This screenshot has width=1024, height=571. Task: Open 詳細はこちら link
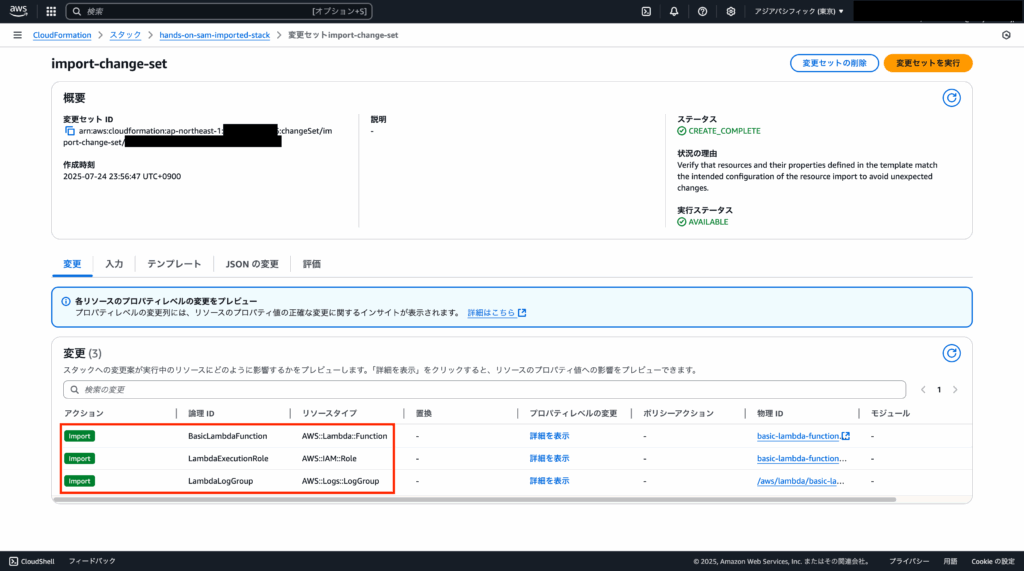pos(496,313)
